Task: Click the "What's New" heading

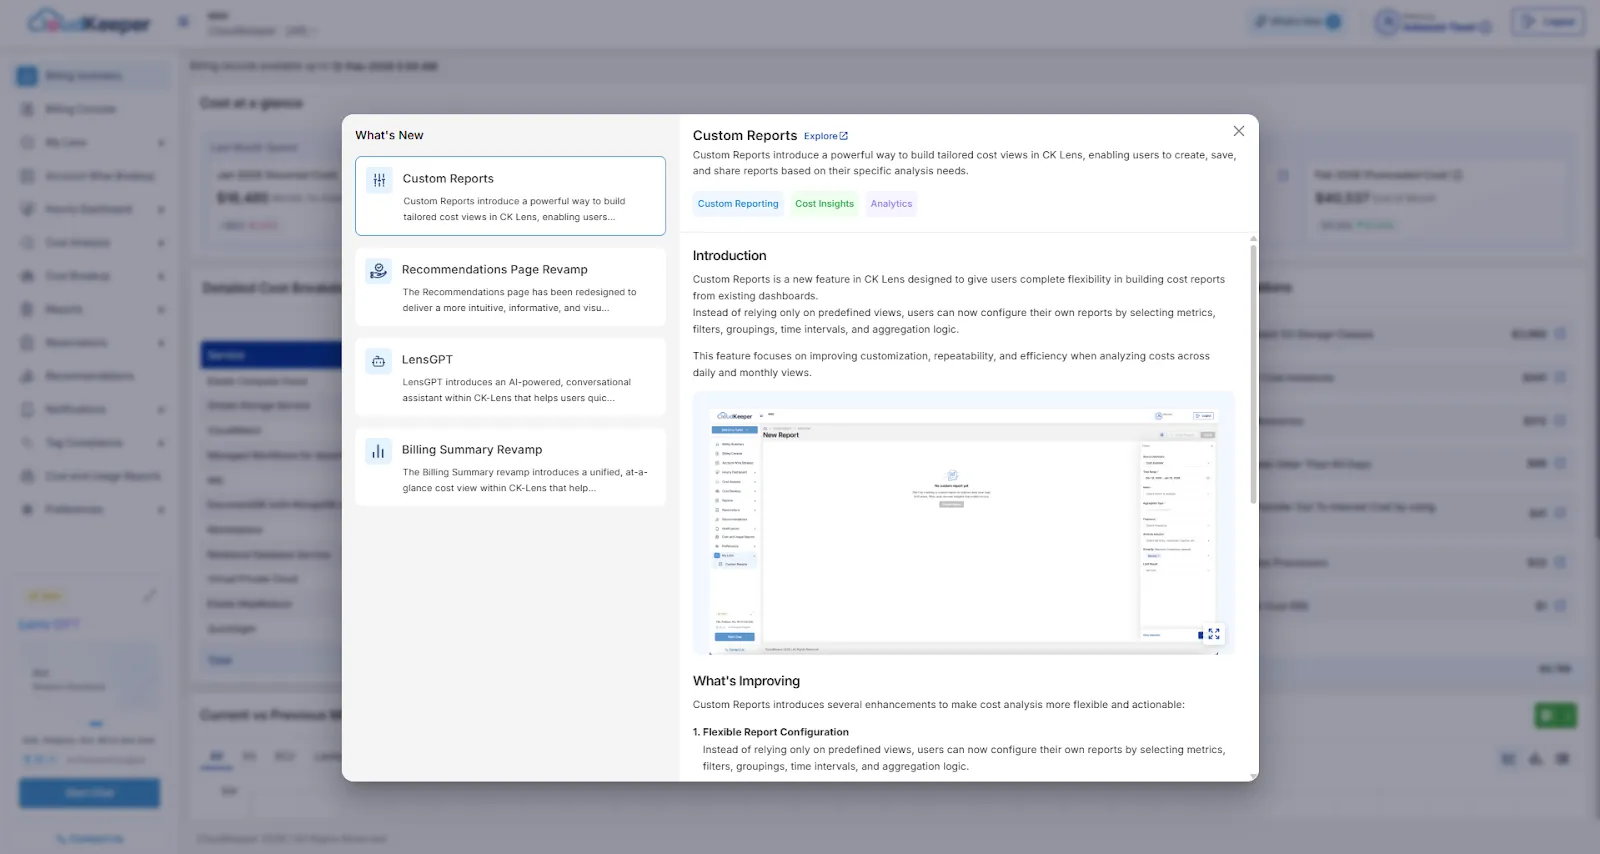Action: click(389, 135)
